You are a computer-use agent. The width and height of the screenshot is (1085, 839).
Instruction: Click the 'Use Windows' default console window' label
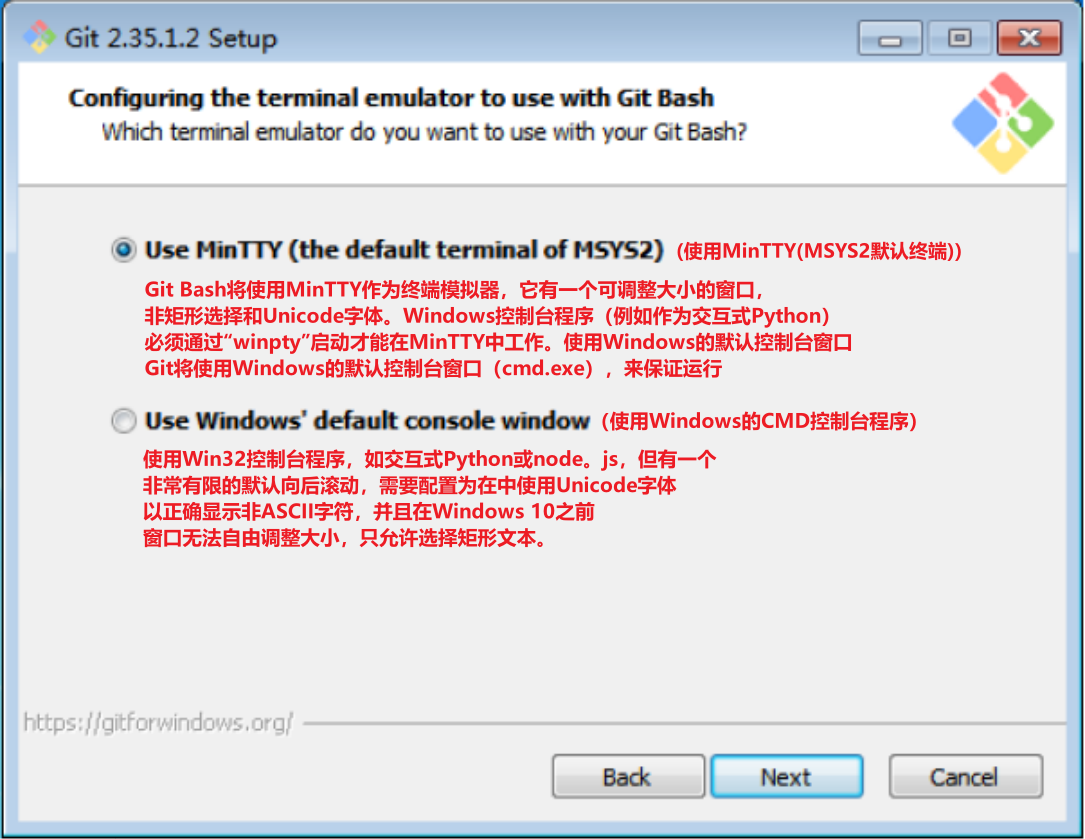tap(367, 420)
